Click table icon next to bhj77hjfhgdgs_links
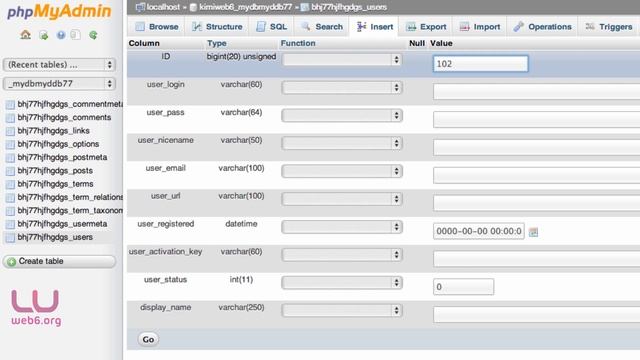Image resolution: width=640 pixels, height=360 pixels. coord(10,131)
